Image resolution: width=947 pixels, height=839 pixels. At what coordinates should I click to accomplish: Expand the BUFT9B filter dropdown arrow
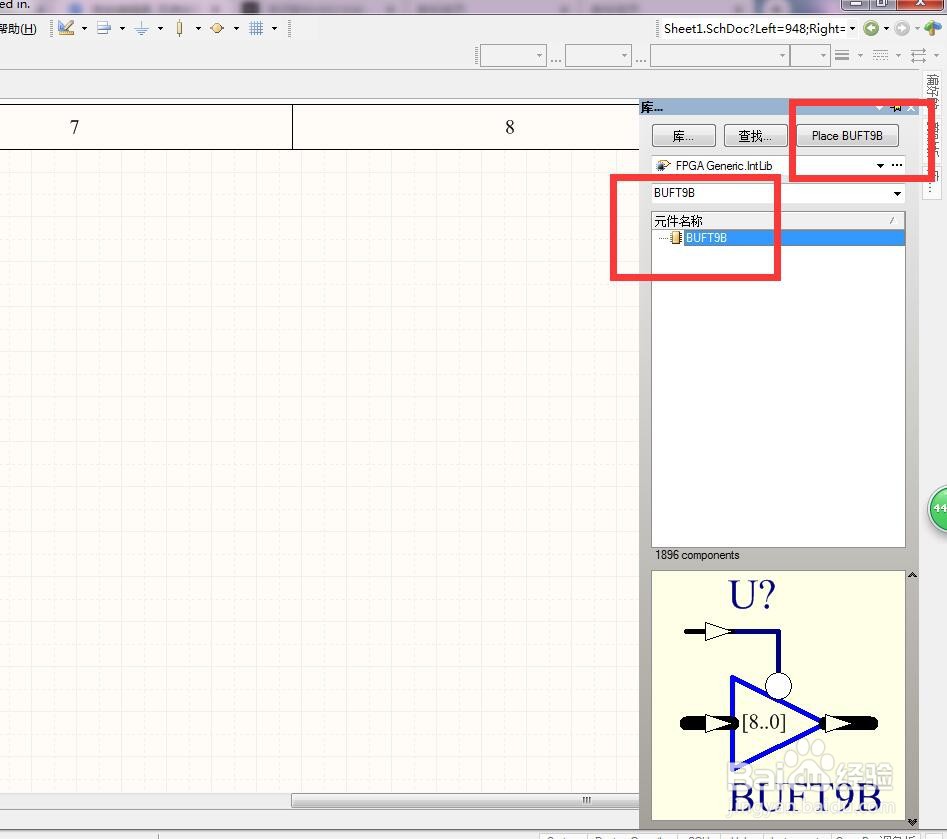point(897,193)
